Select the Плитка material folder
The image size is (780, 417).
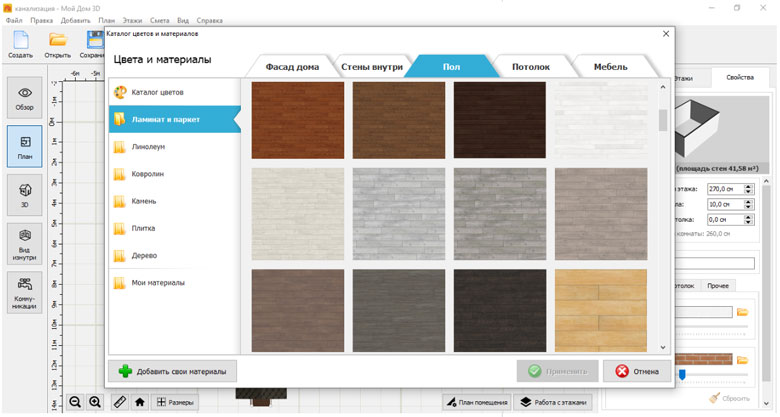[144, 228]
